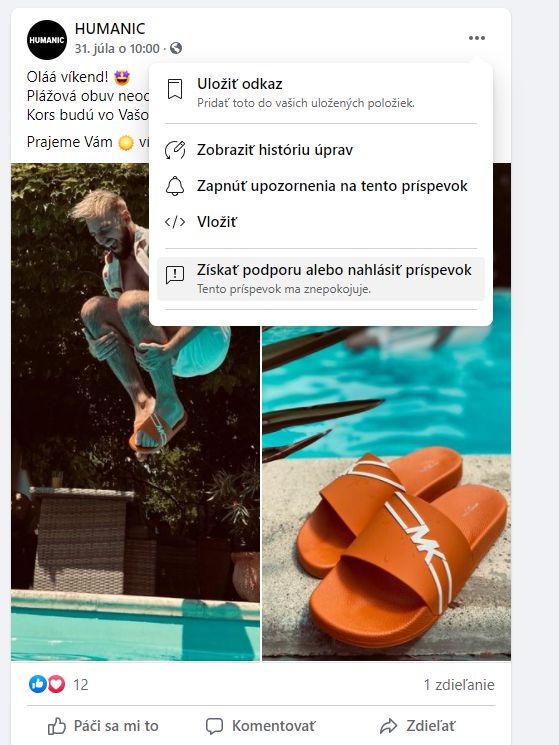The image size is (559, 745).
Task: Click the Komentovať button
Action: (x=260, y=726)
